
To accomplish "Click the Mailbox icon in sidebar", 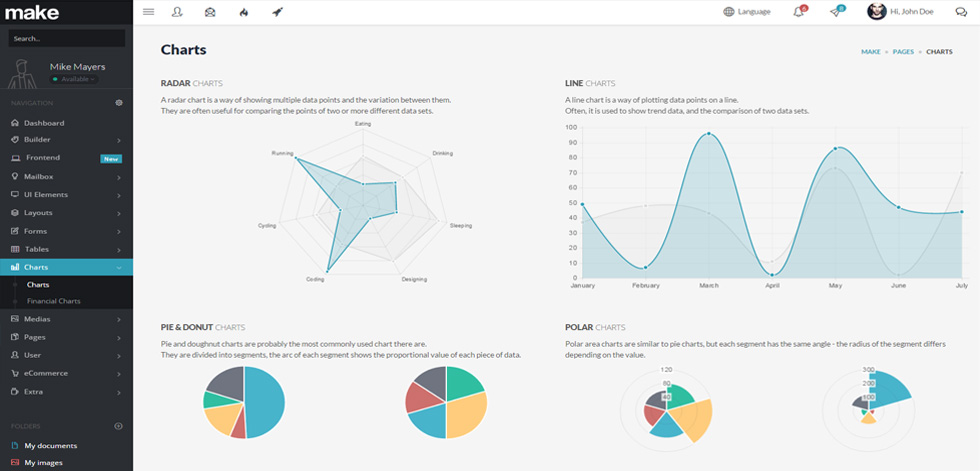I will 15,177.
